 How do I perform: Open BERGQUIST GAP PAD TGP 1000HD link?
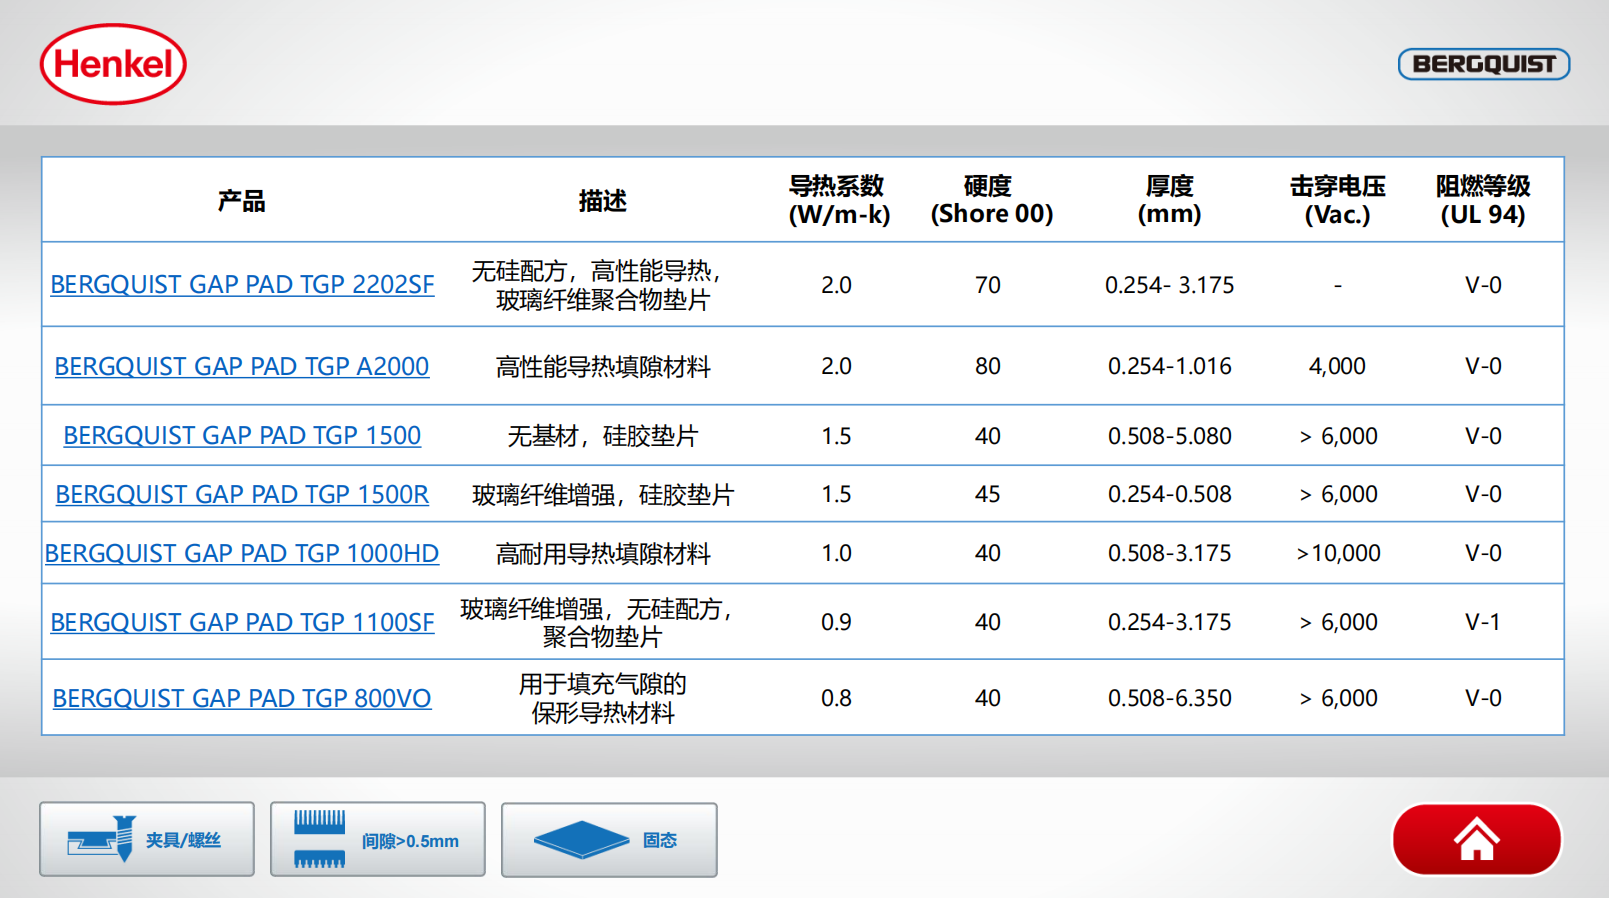(x=242, y=554)
